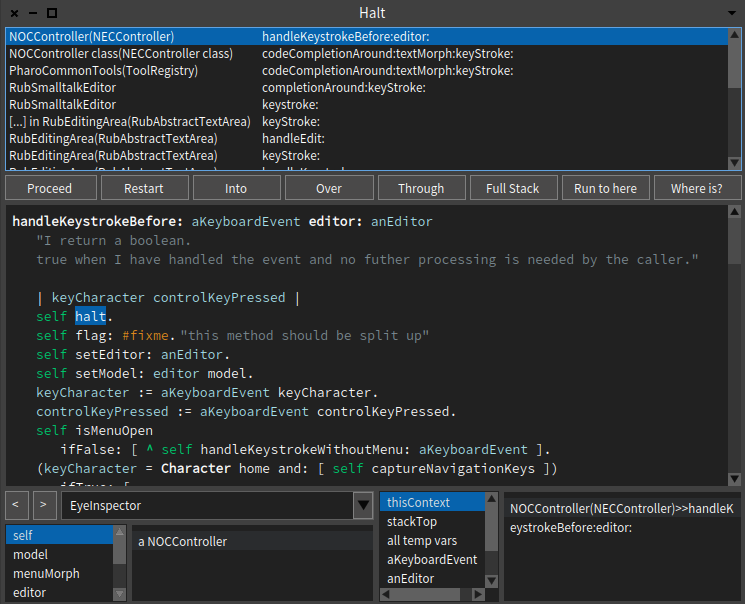The width and height of the screenshot is (745, 604).
Task: Click the Run to here button
Action: pos(605,188)
